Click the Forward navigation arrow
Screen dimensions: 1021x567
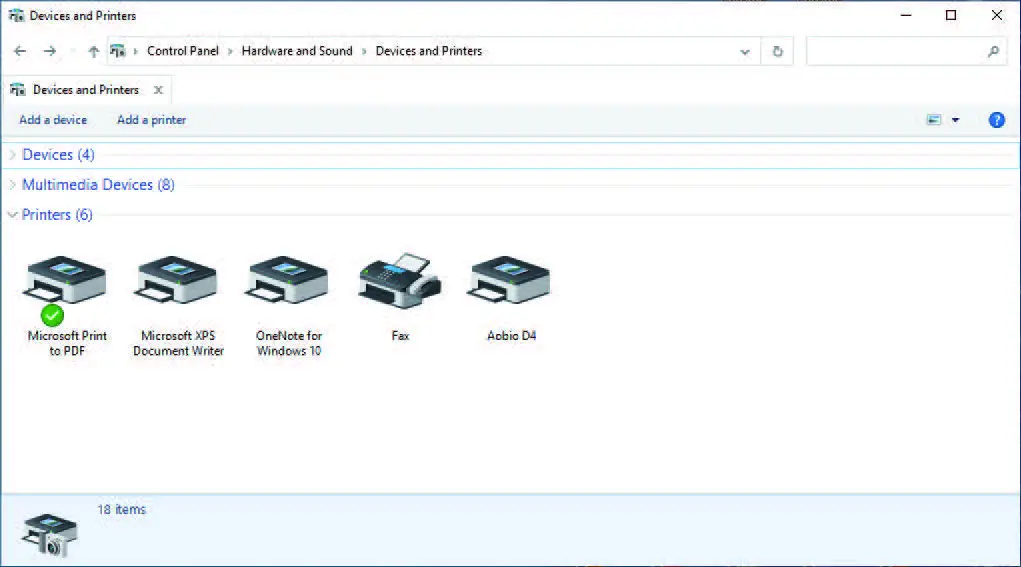pos(49,51)
